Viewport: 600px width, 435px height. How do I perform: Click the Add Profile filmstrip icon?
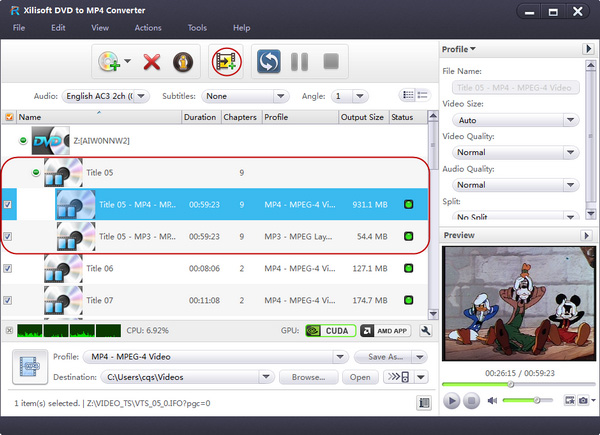(x=227, y=62)
